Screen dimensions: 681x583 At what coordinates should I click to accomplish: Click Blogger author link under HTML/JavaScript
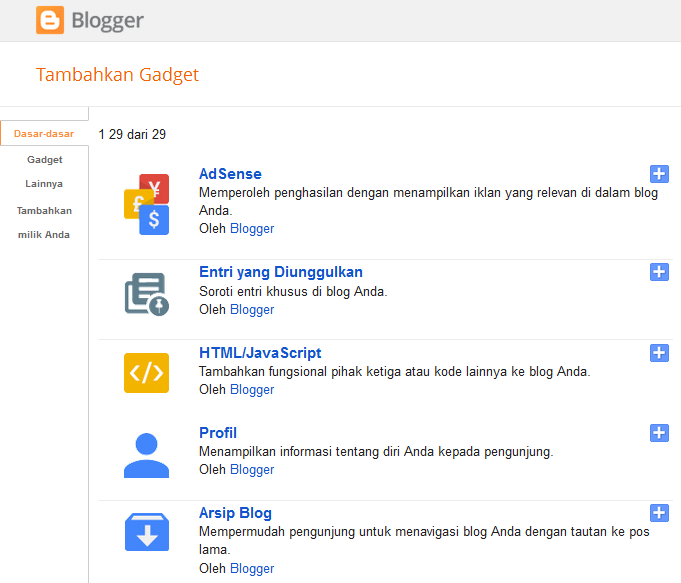[x=252, y=389]
